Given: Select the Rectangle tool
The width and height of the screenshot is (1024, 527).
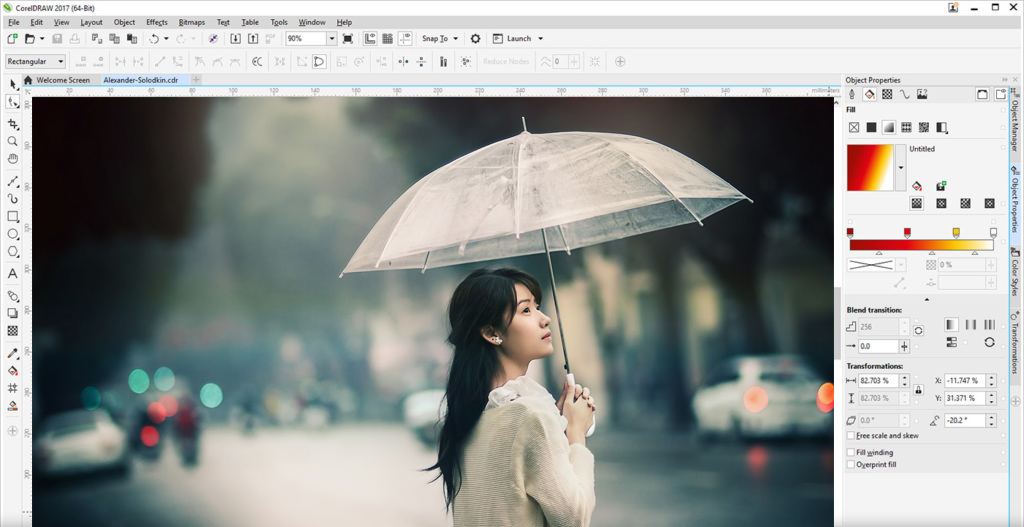Looking at the screenshot, I should tap(12, 216).
